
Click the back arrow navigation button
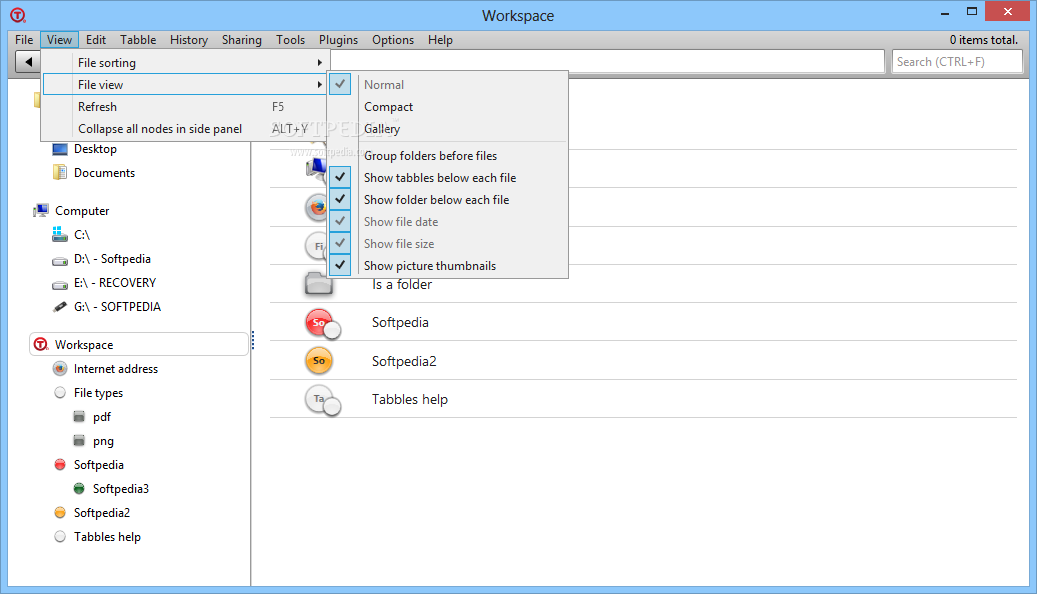click(28, 62)
